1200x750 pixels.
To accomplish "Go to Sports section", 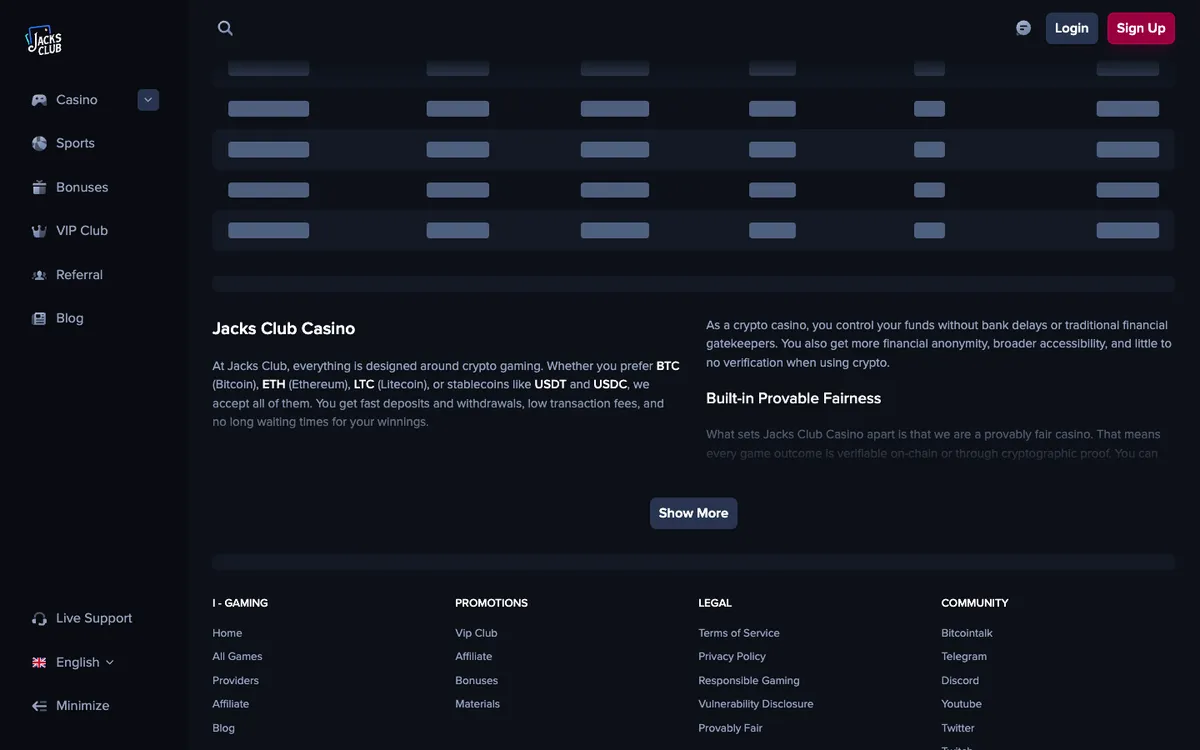I will pyautogui.click(x=75, y=143).
